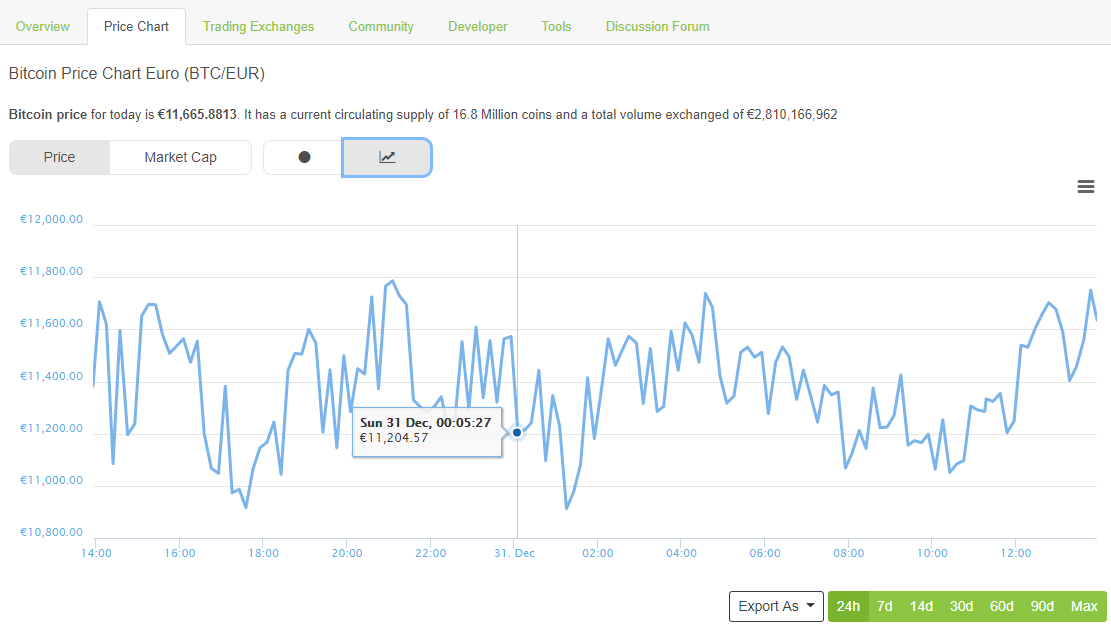Image resolution: width=1111 pixels, height=626 pixels.
Task: Click the 06:00 x-axis label
Action: tap(765, 553)
